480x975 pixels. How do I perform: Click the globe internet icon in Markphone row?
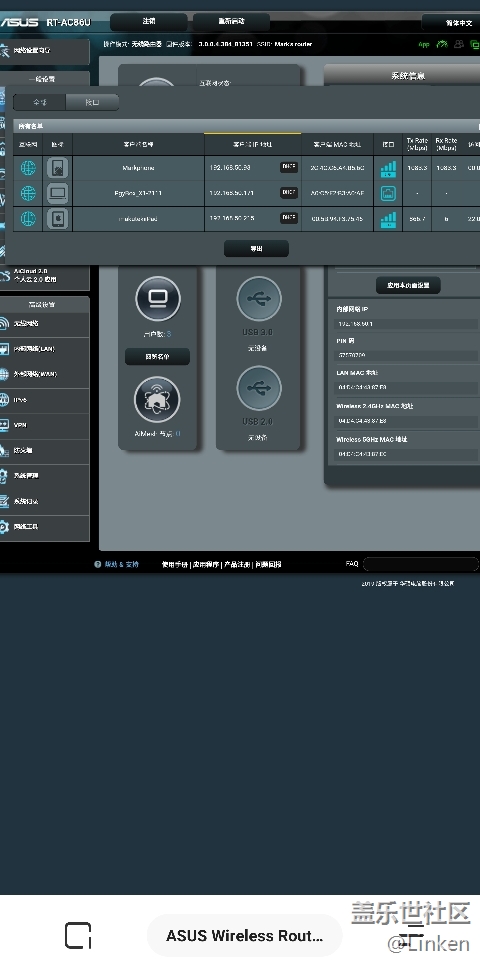pos(28,168)
